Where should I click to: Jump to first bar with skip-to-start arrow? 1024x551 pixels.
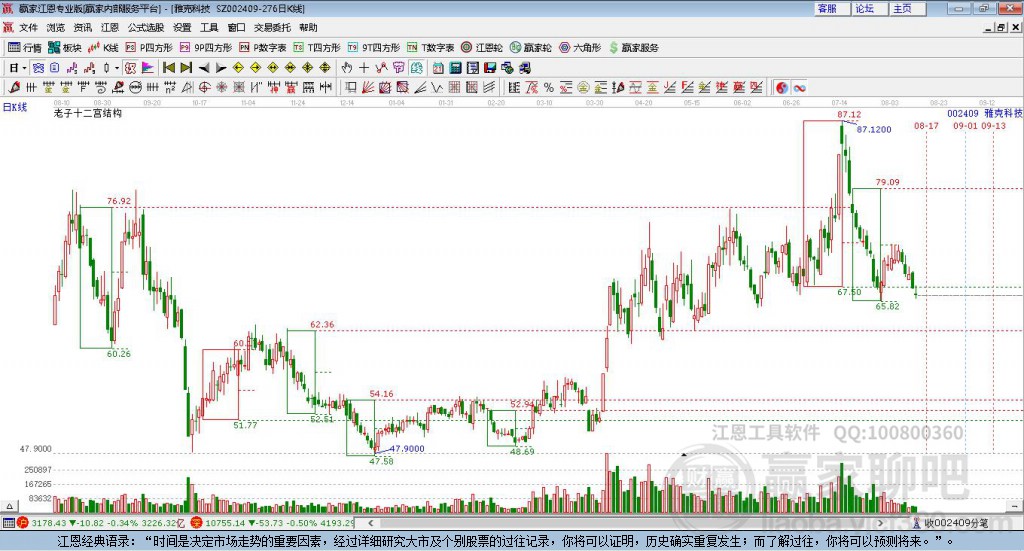pyautogui.click(x=169, y=68)
